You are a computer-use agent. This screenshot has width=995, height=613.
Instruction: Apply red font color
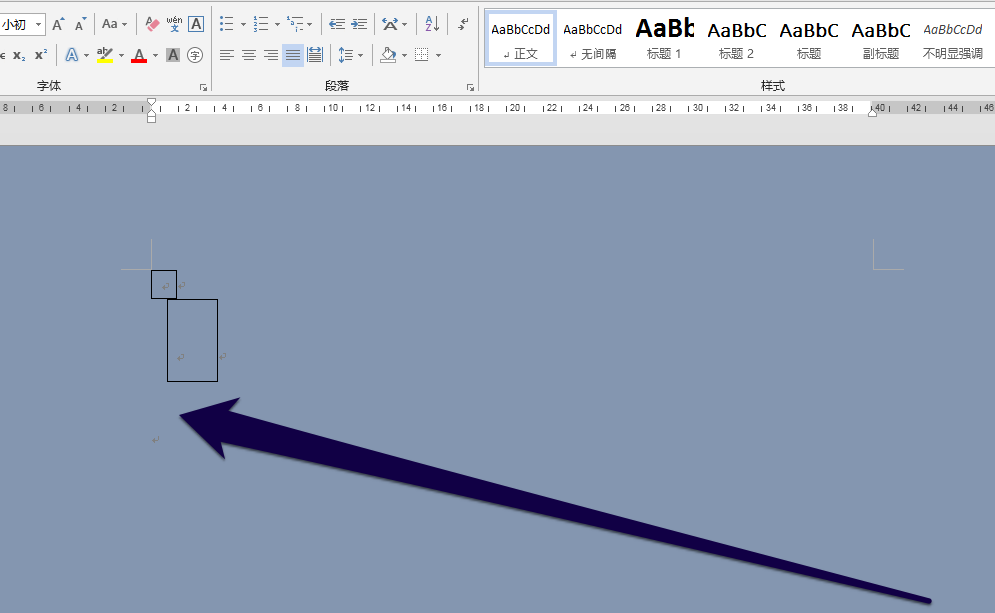(139, 55)
